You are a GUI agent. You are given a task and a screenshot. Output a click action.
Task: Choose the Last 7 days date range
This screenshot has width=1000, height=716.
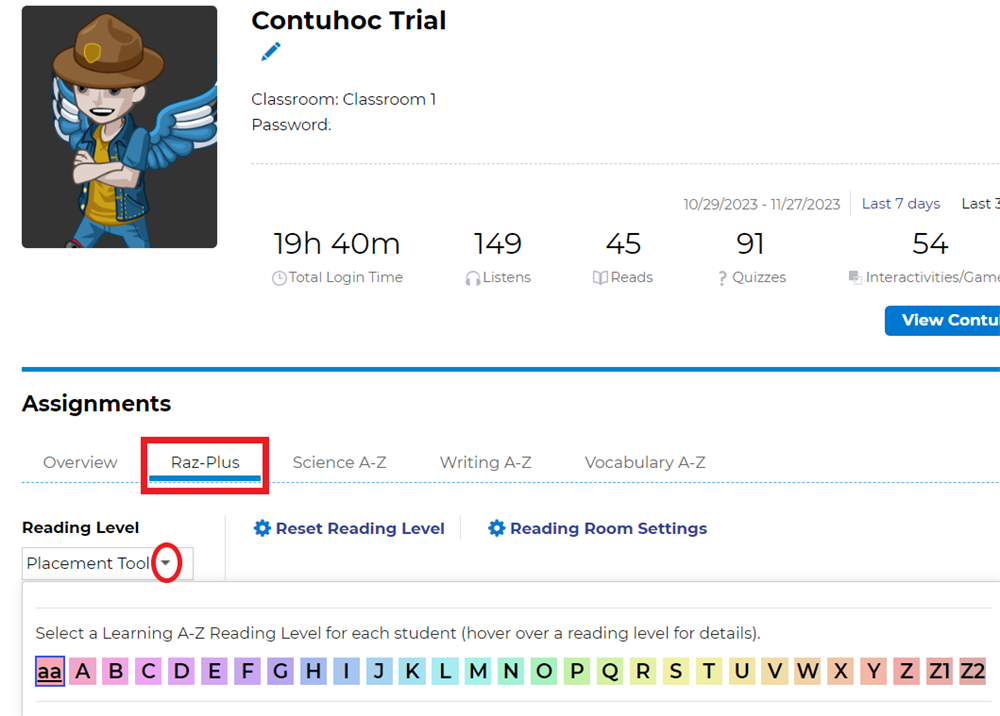coord(901,204)
